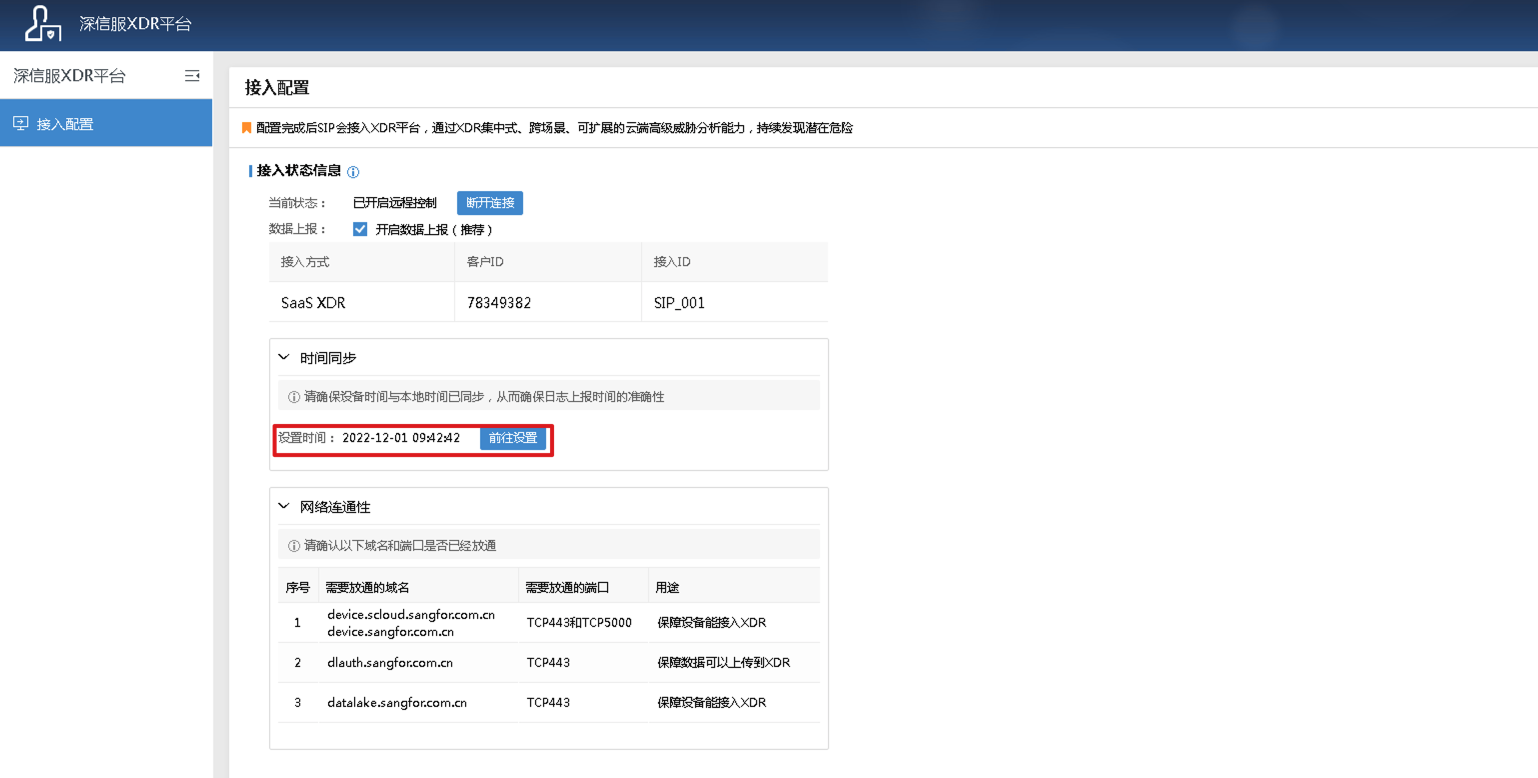Uncheck 开启数据上报（推荐）checkbox
This screenshot has width=1538, height=778.
(x=360, y=228)
